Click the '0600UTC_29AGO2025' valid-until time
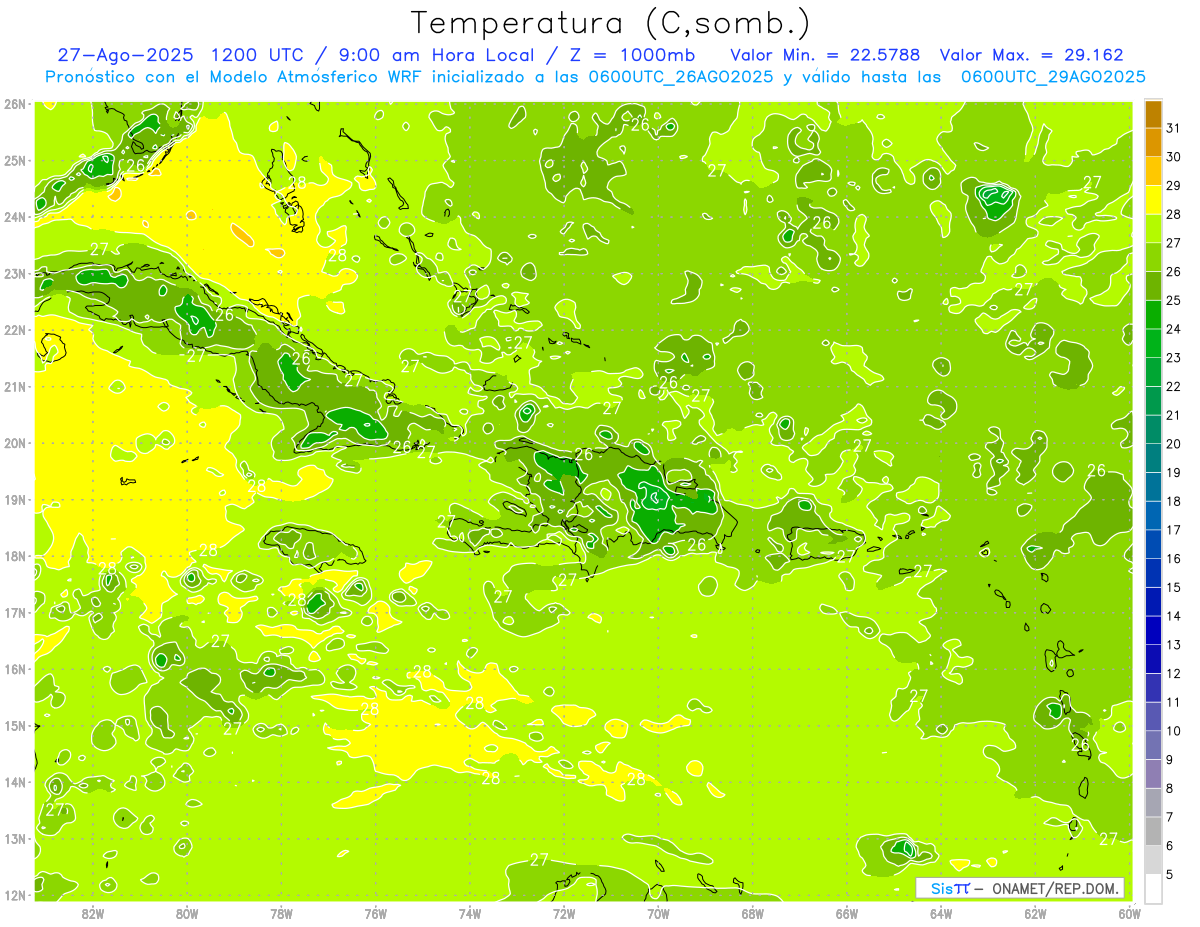Screen dimensions: 1200x927 pyautogui.click(x=1053, y=77)
